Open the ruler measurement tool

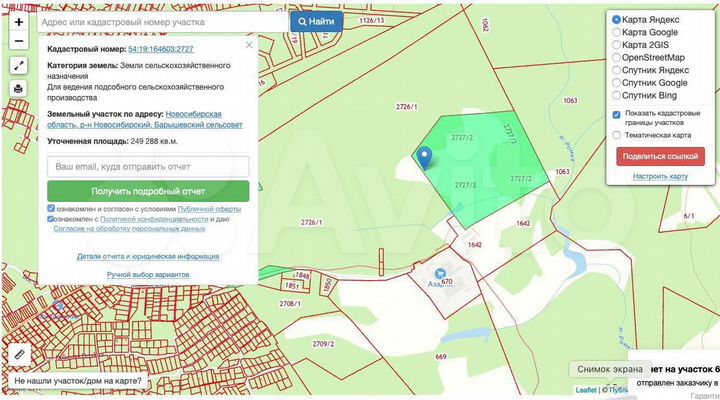coord(19,354)
